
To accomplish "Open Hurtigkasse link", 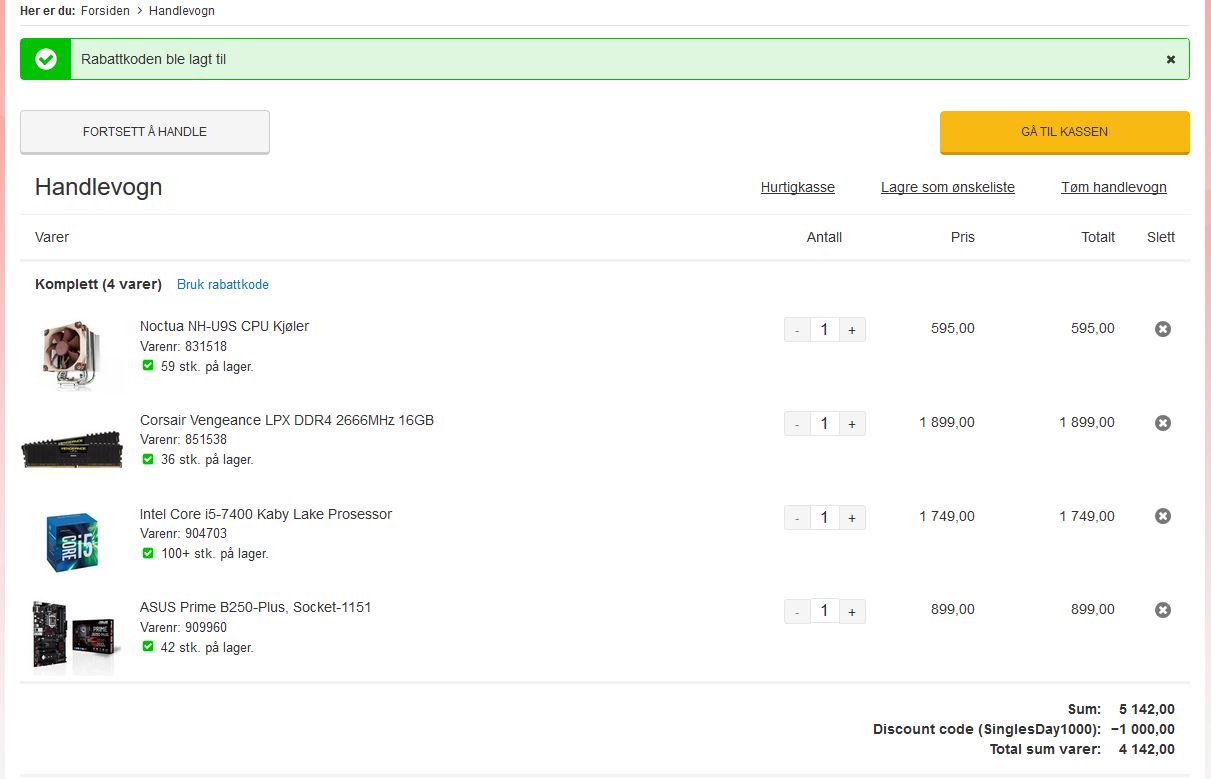I will pos(798,187).
